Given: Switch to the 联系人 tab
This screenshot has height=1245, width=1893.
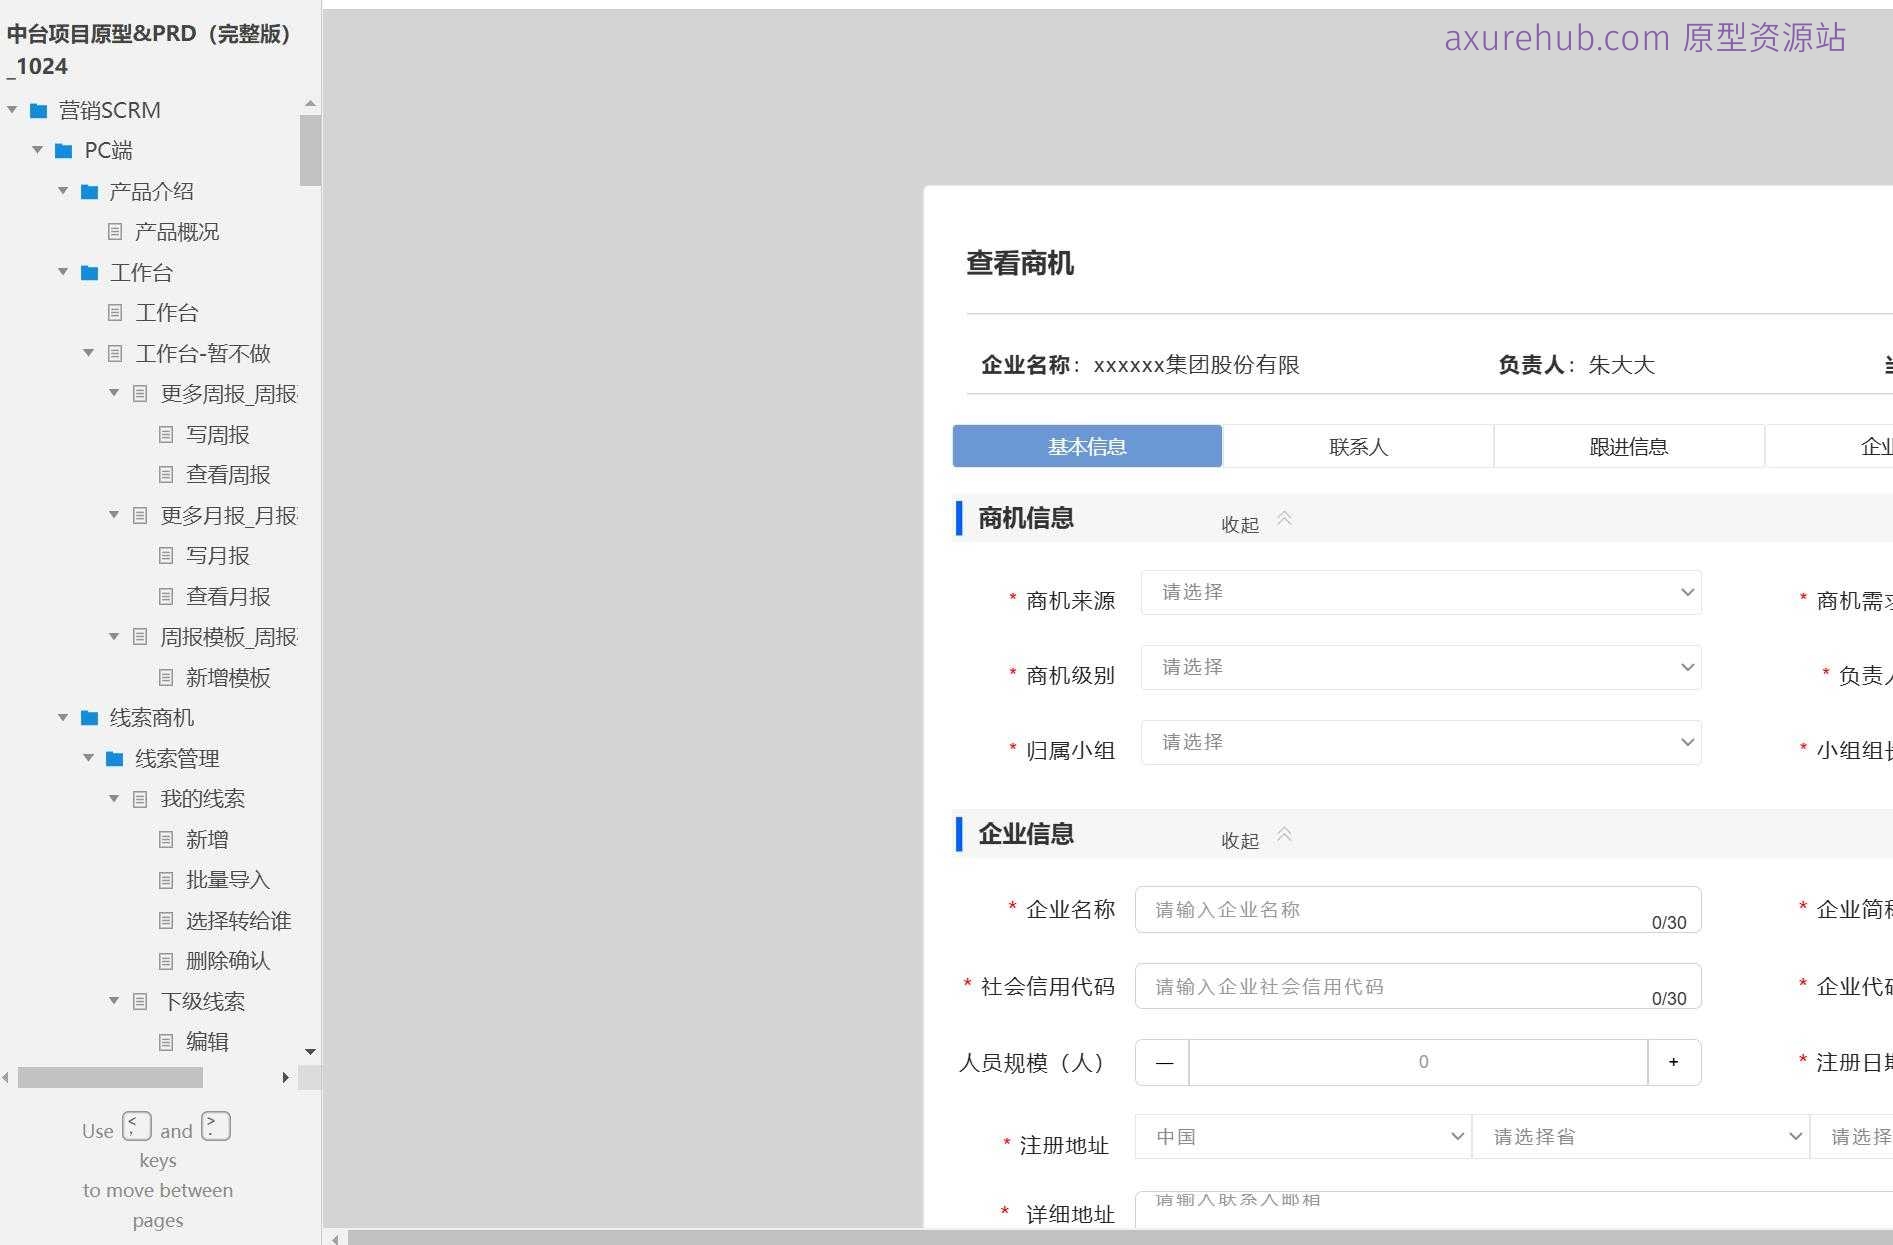Looking at the screenshot, I should point(1358,446).
